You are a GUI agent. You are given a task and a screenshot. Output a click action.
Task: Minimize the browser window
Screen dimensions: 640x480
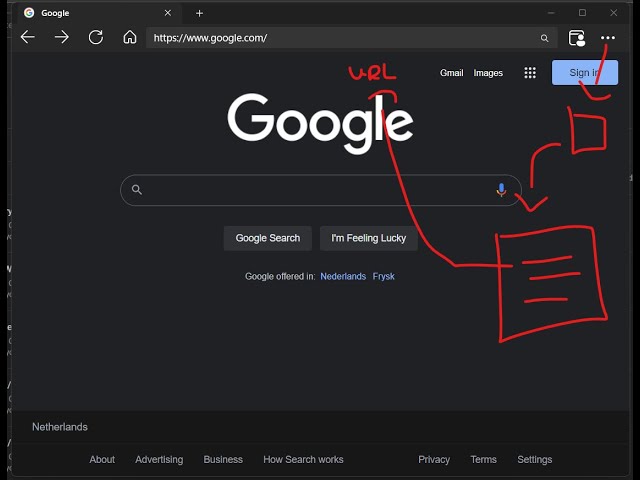[551, 13]
